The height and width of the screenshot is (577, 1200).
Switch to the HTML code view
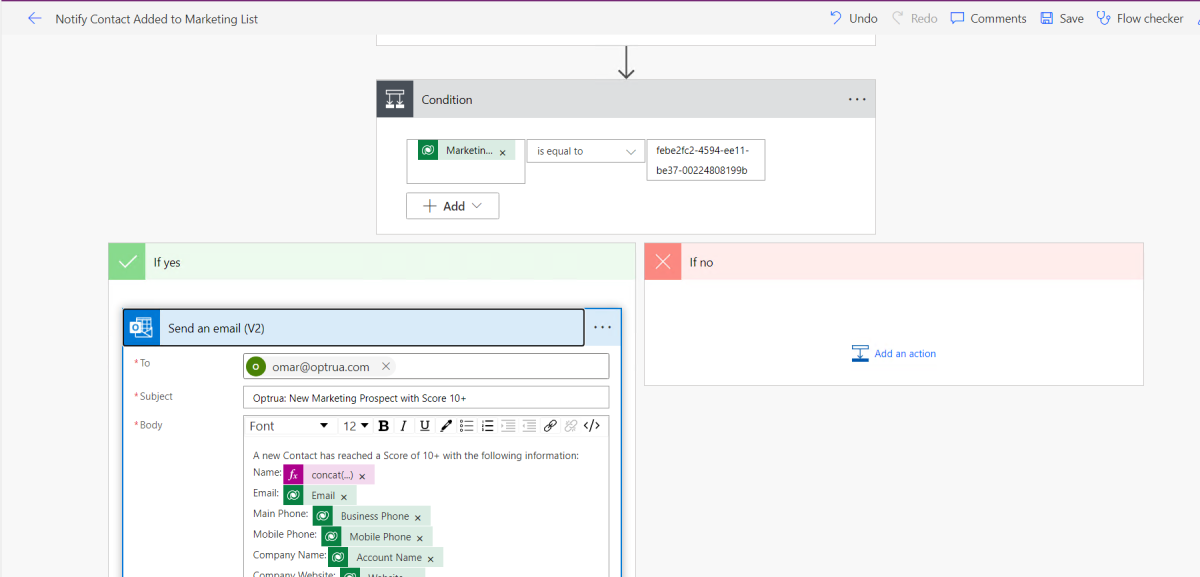[x=592, y=426]
